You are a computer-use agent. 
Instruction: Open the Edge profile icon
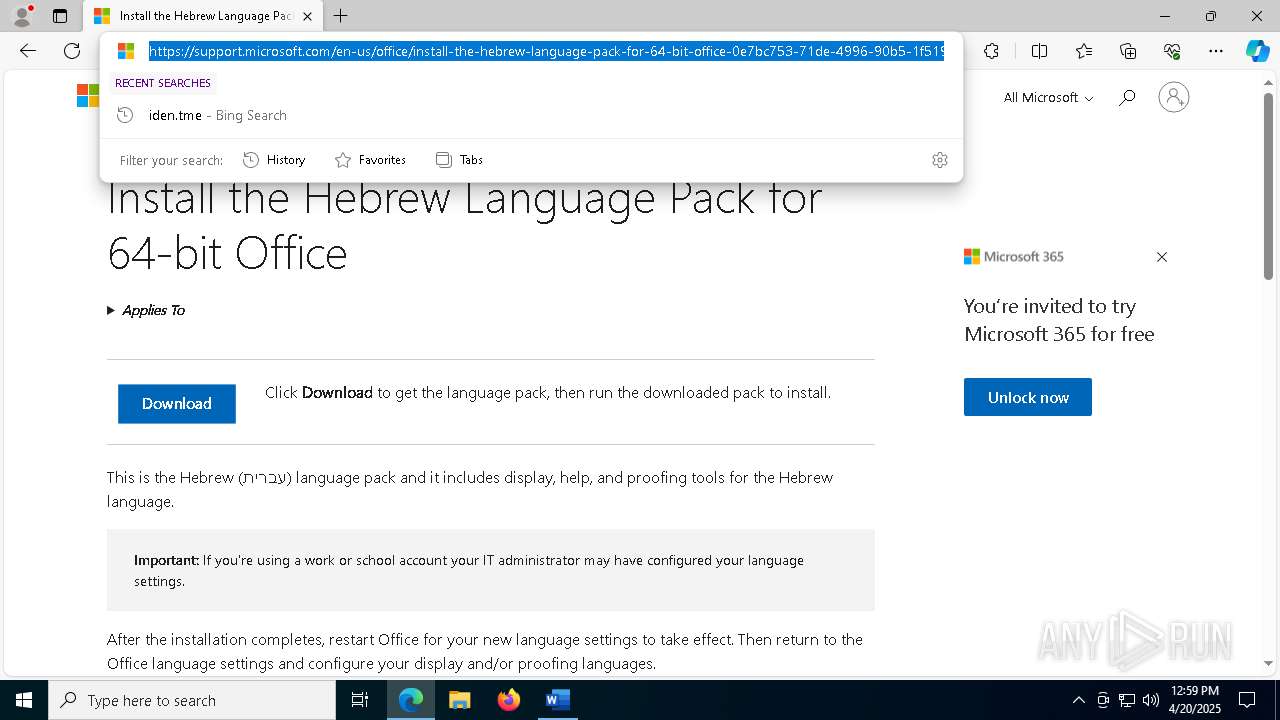21,16
